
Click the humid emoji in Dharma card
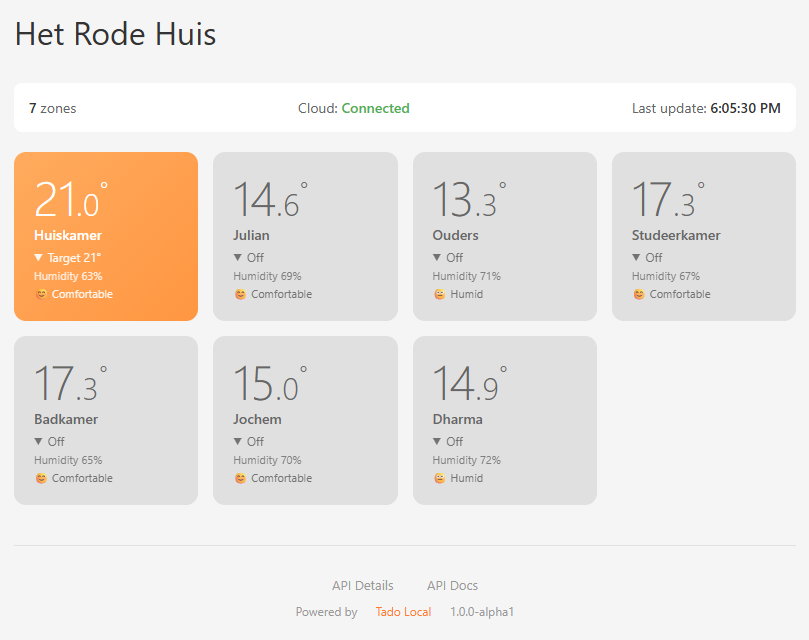(x=440, y=478)
